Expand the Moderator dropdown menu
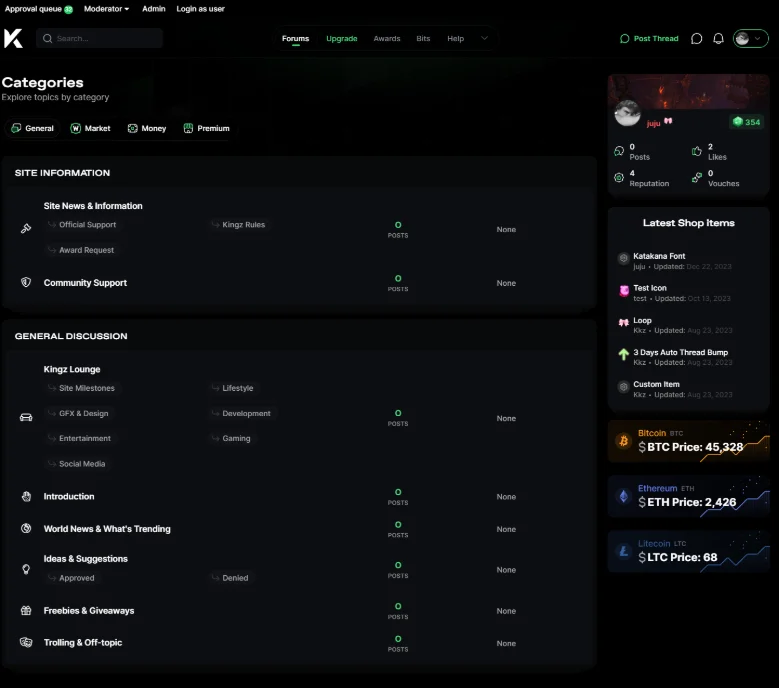Viewport: 779px width, 688px height. pos(106,9)
